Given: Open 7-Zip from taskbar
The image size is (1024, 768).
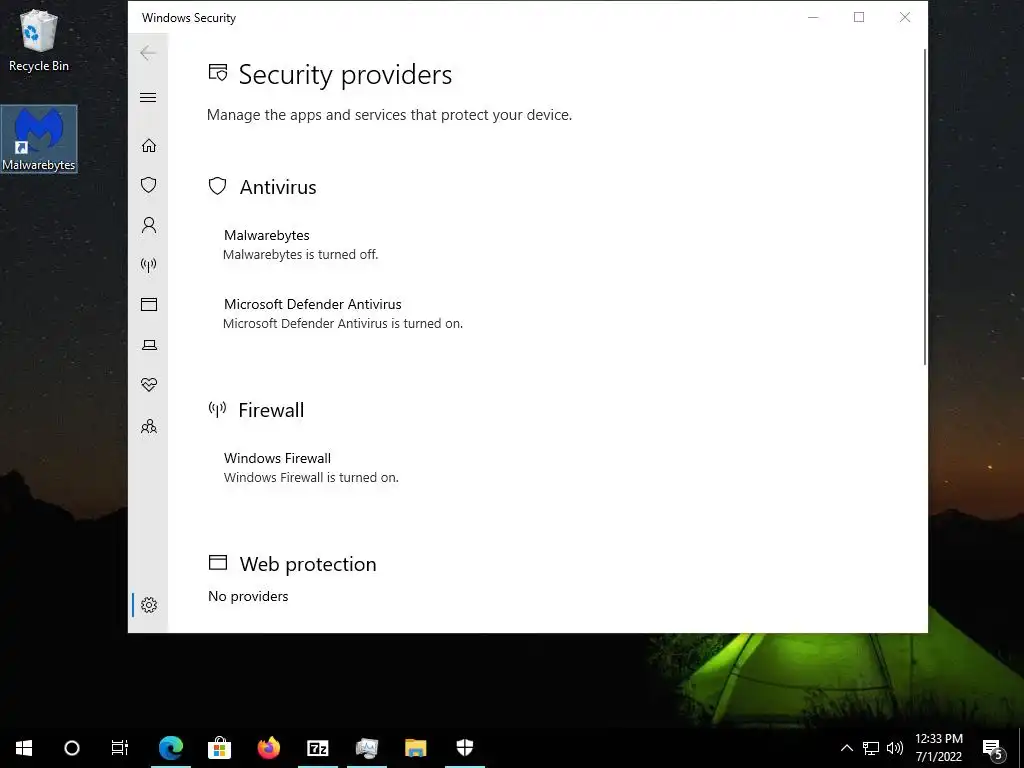Looking at the screenshot, I should tap(317, 748).
